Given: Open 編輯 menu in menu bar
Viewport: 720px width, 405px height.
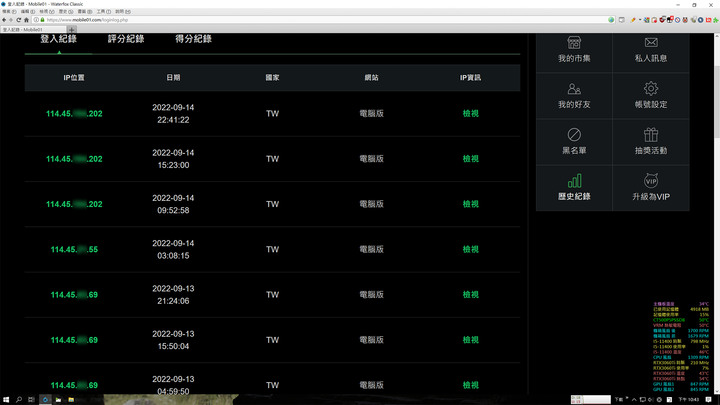Looking at the screenshot, I should pyautogui.click(x=28, y=11).
